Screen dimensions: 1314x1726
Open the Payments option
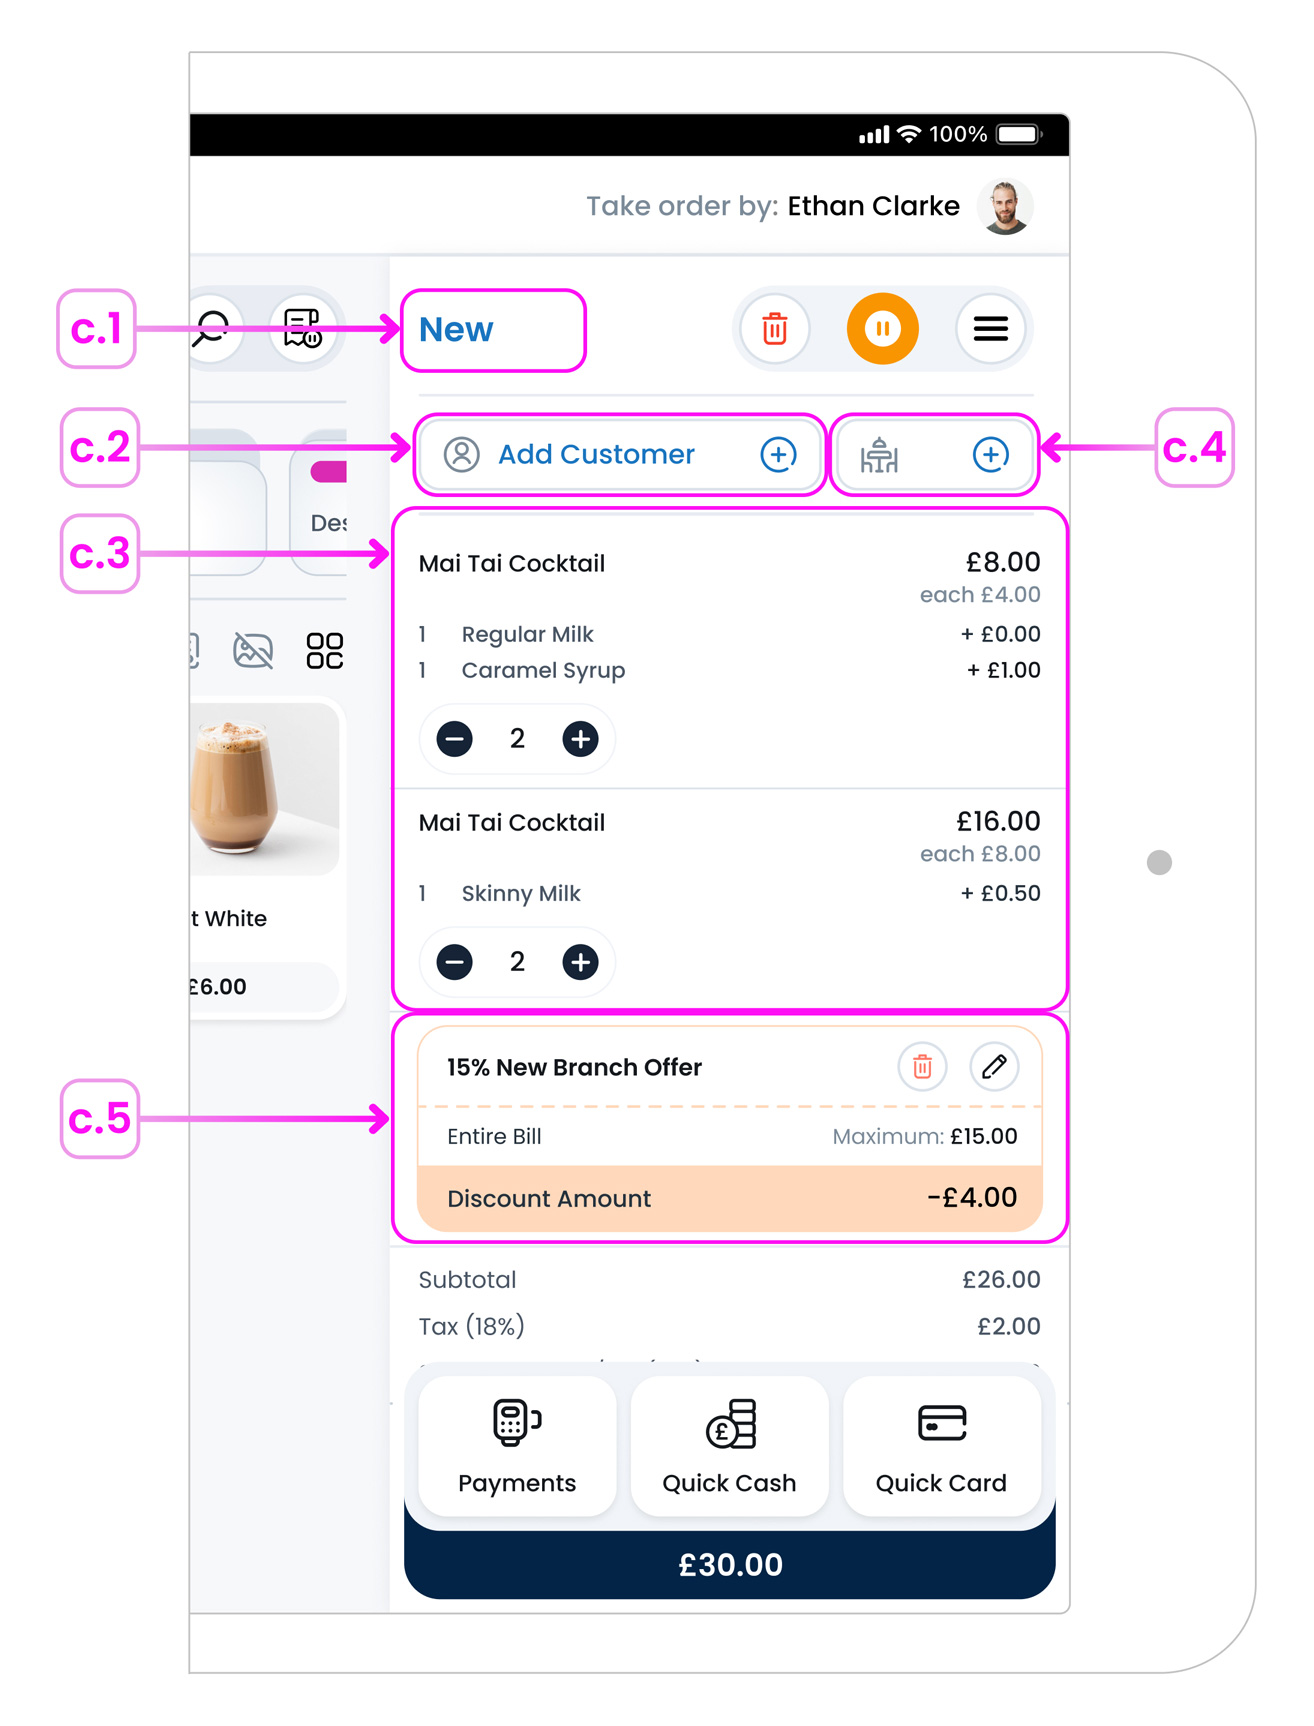click(x=517, y=1446)
